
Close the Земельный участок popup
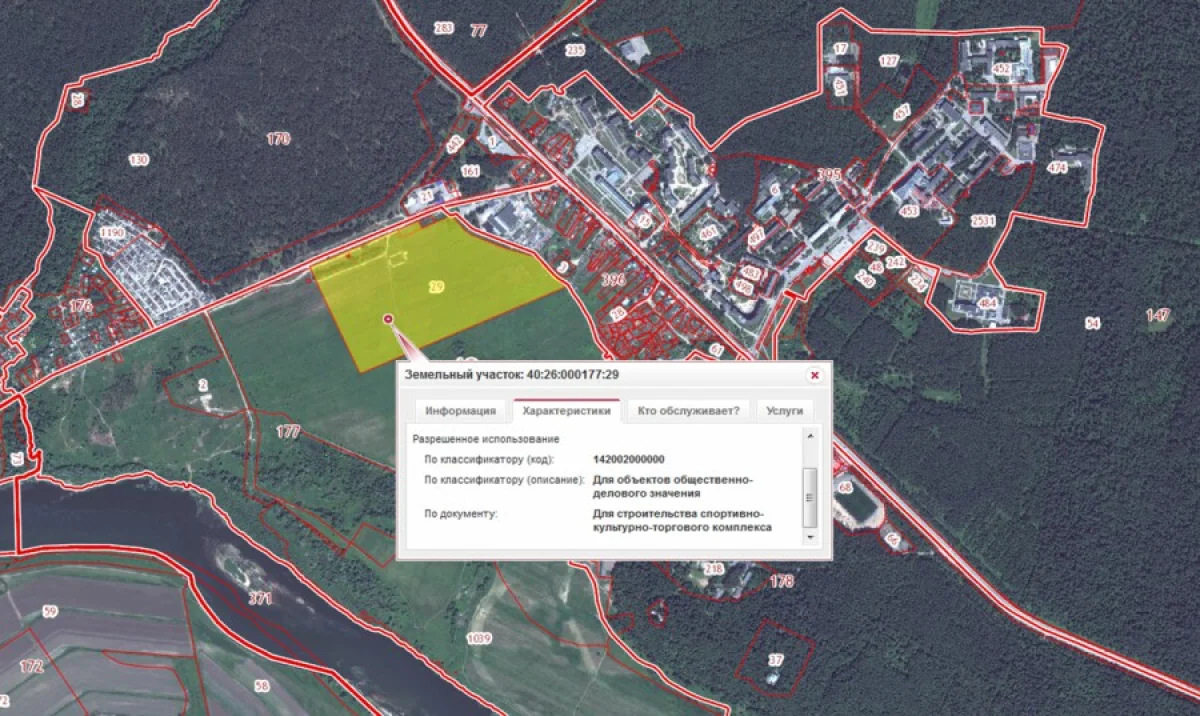click(x=814, y=375)
